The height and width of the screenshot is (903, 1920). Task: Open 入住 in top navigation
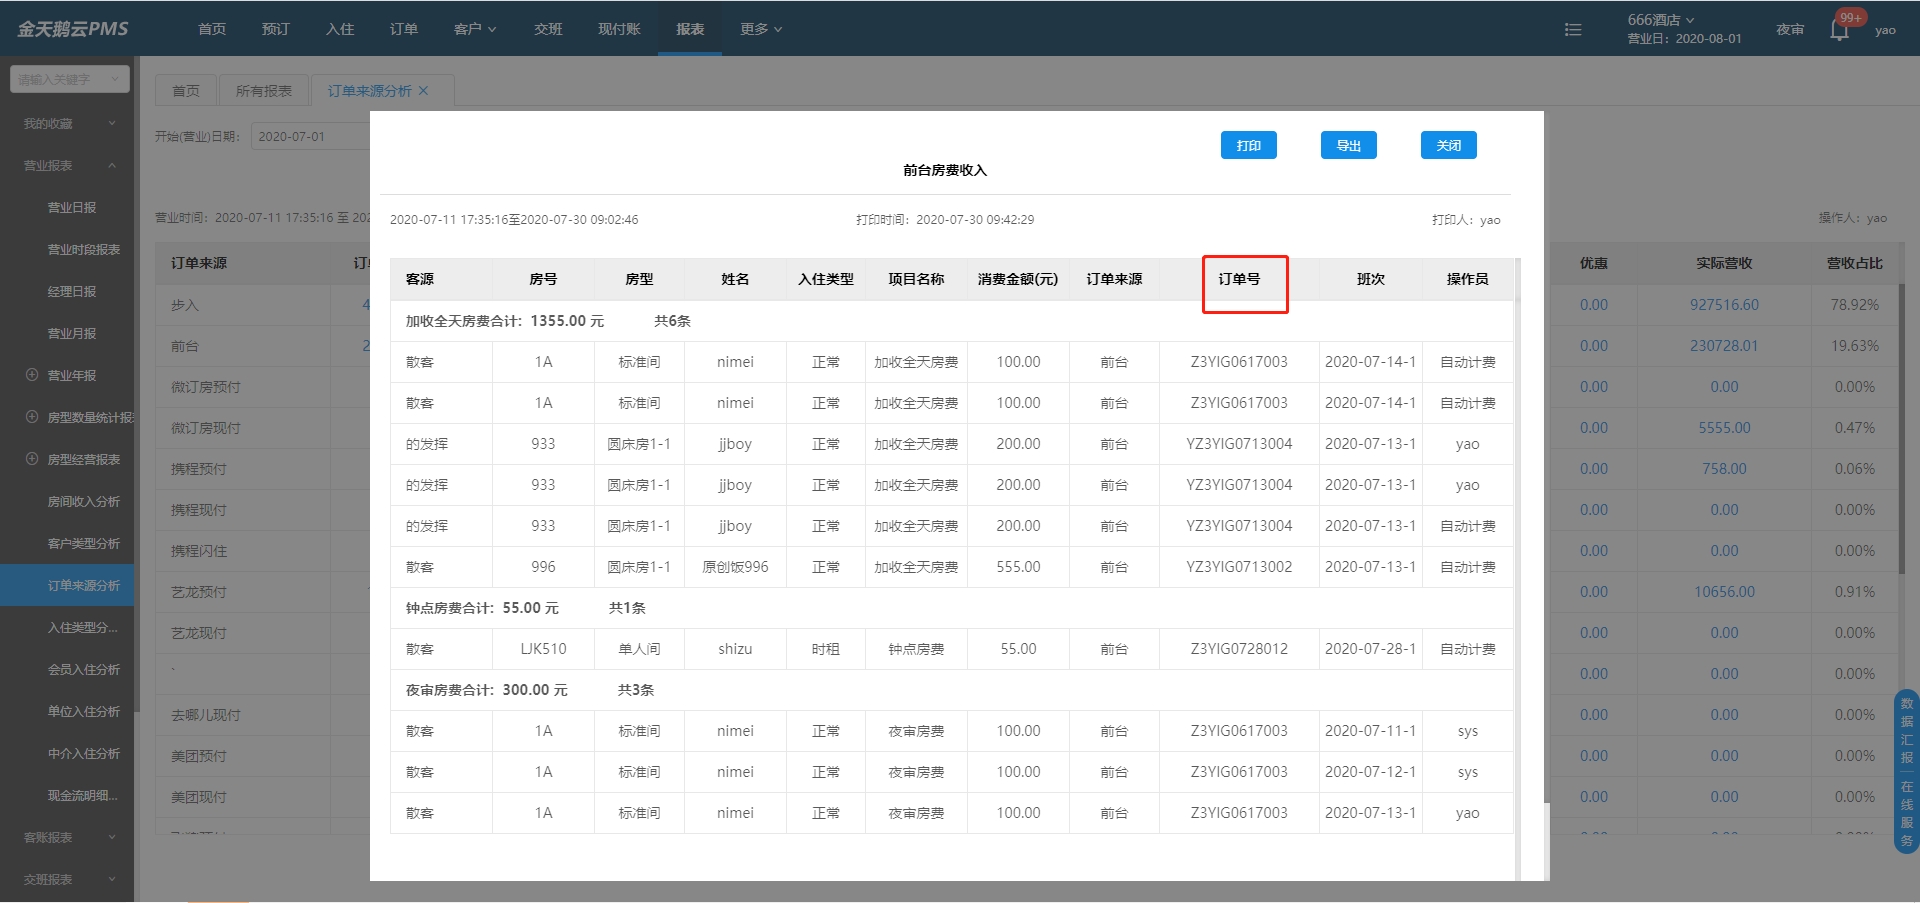click(x=340, y=29)
